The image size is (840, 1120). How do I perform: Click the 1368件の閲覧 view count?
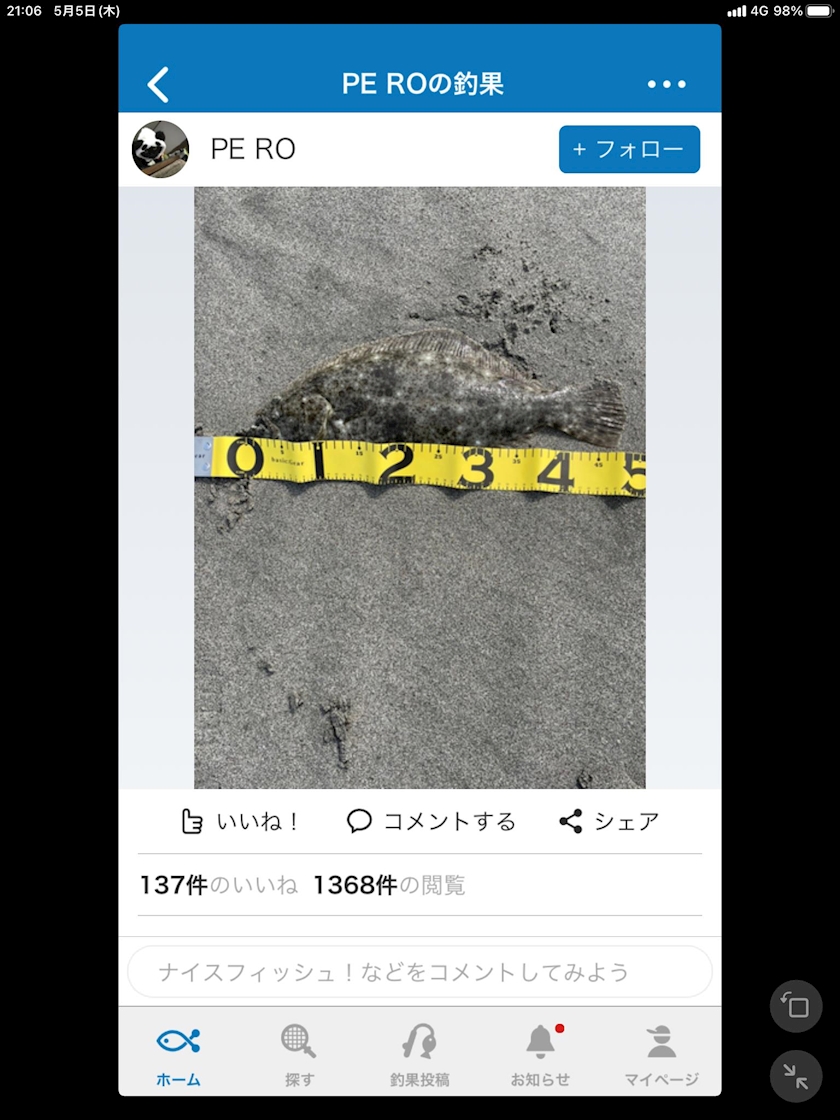tap(389, 885)
